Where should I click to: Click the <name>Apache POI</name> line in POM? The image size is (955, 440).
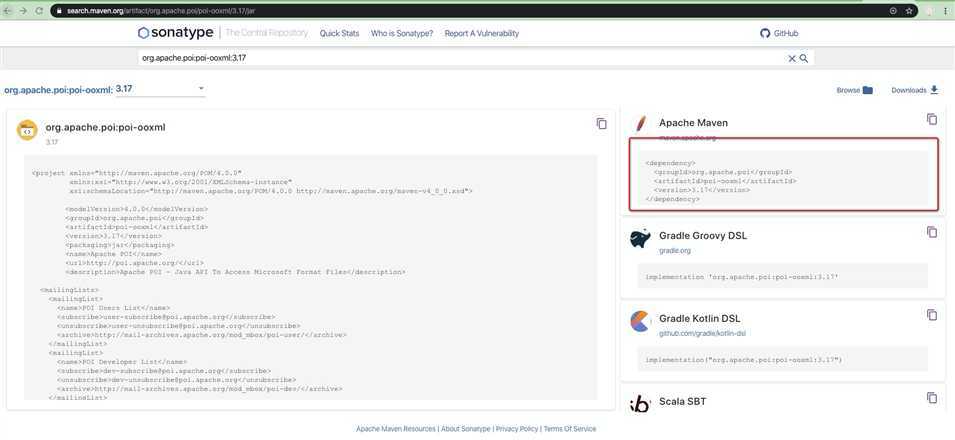click(x=114, y=254)
